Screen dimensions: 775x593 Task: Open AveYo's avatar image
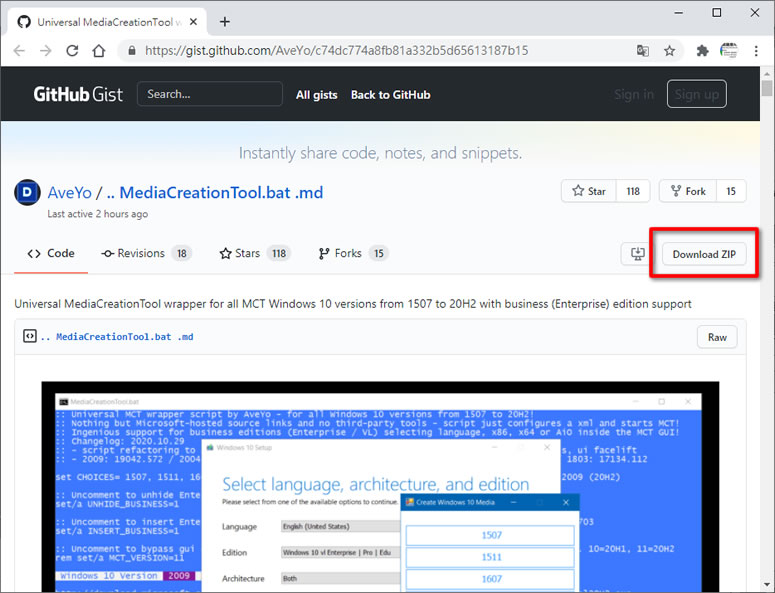pyautogui.click(x=27, y=192)
